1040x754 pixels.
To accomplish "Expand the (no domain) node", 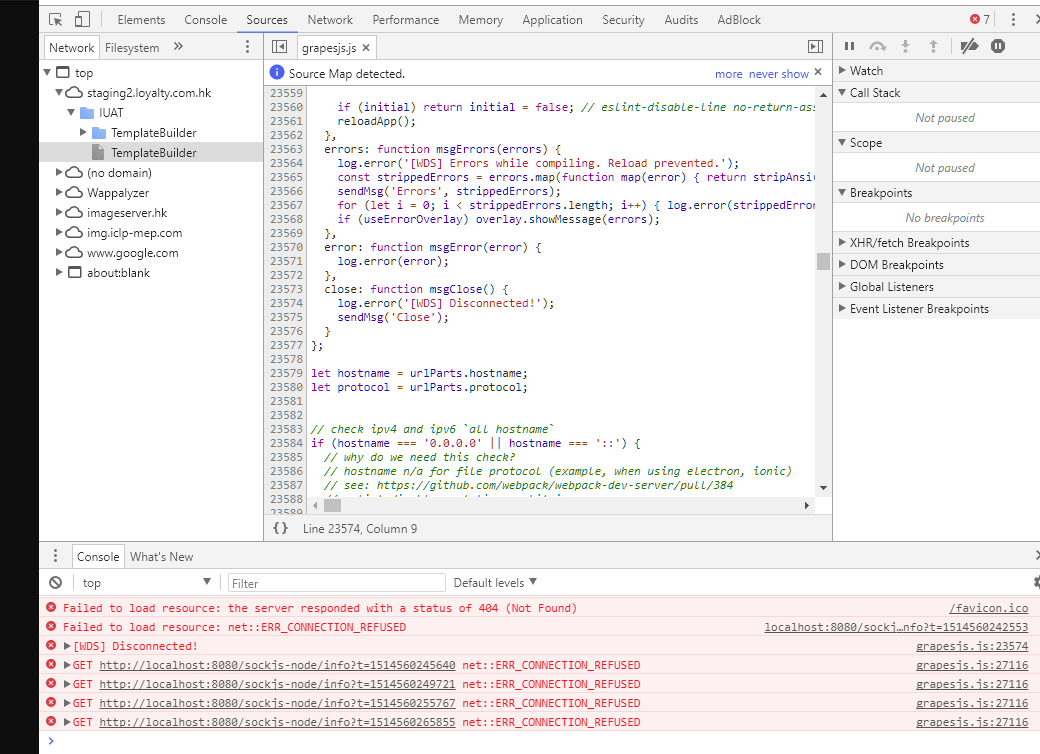I will [59, 172].
